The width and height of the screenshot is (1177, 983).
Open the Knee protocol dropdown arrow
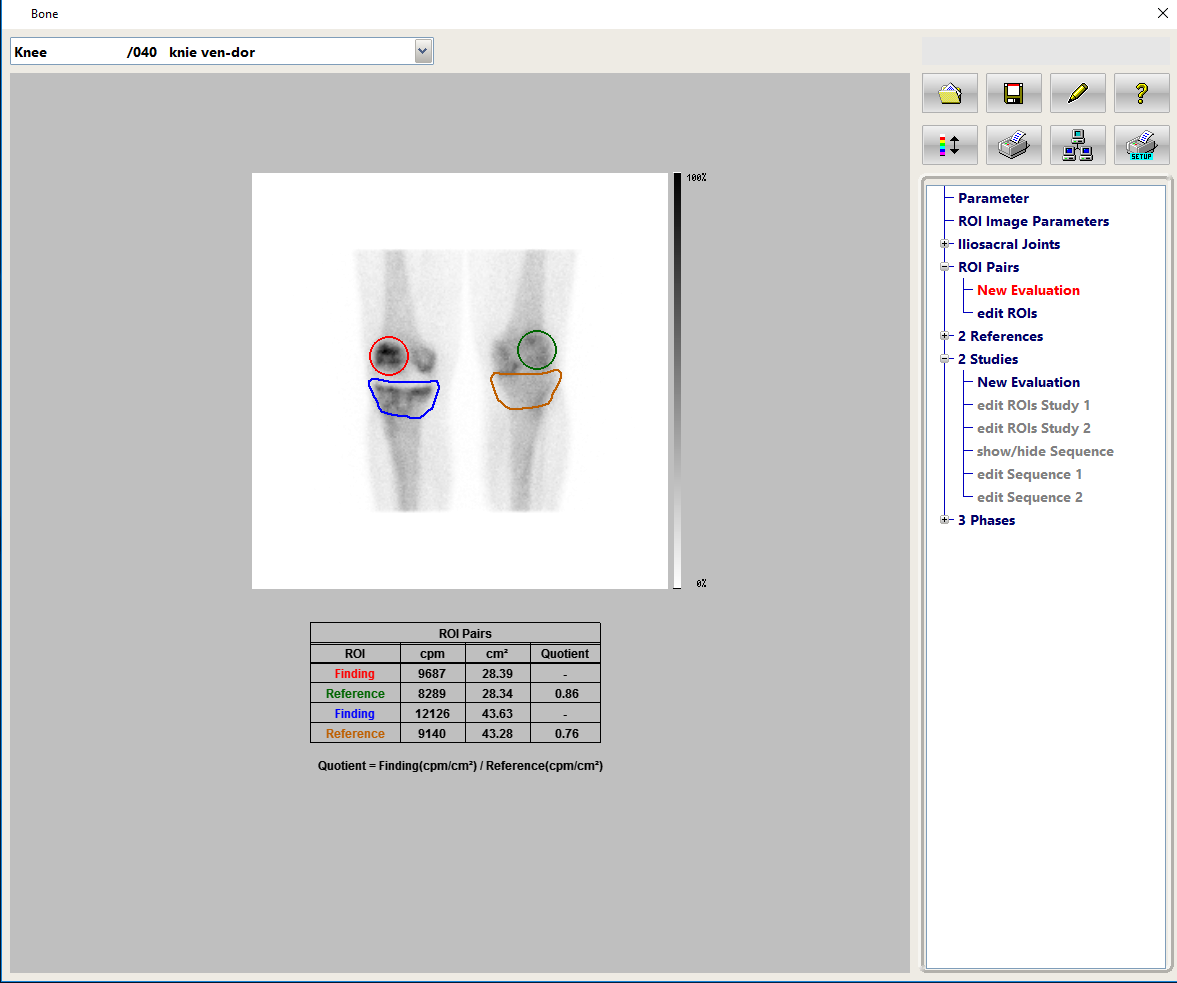click(x=423, y=52)
